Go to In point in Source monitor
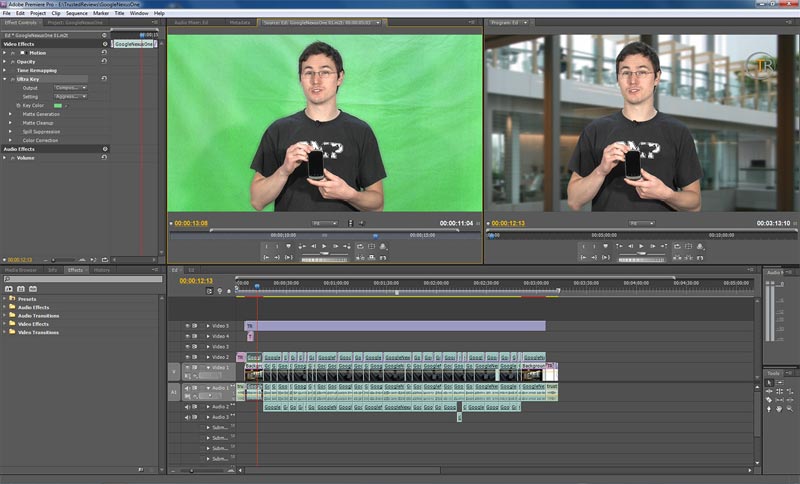The width and height of the screenshot is (800, 484). 266,258
